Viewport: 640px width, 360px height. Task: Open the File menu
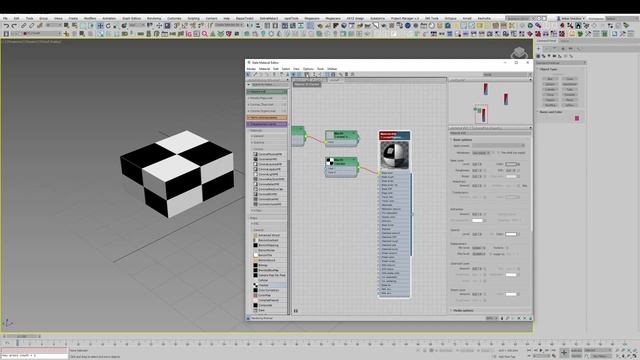coord(5,18)
